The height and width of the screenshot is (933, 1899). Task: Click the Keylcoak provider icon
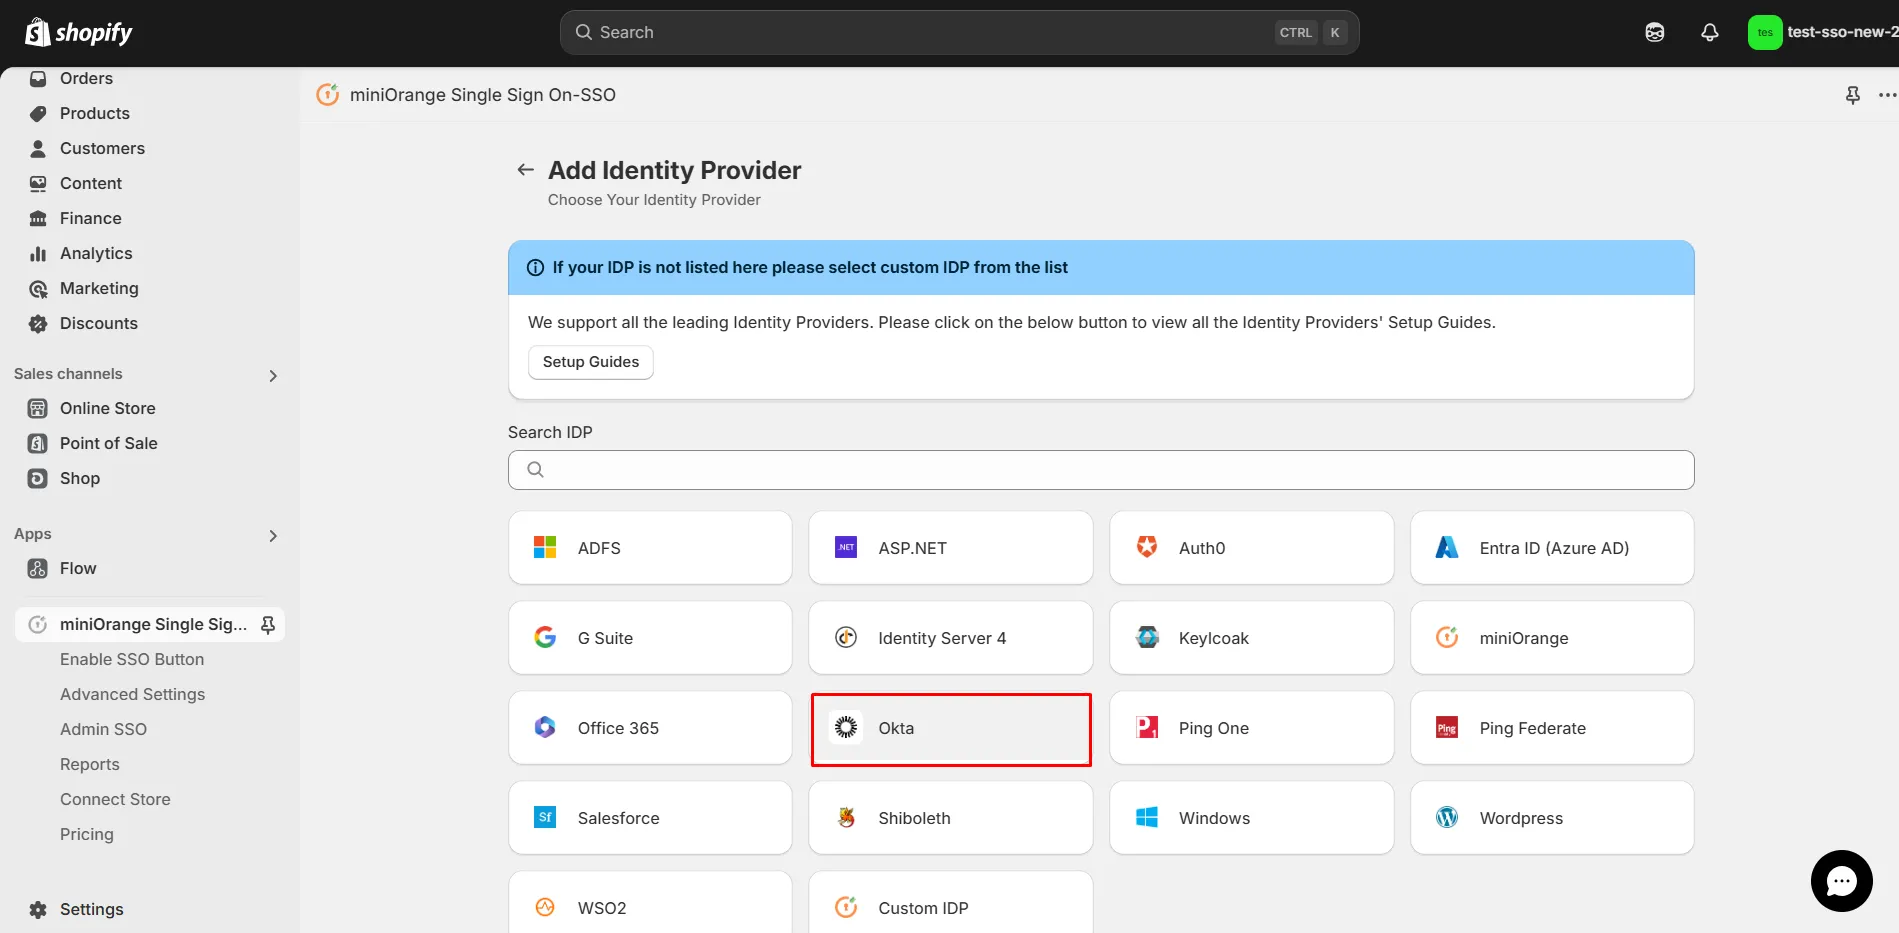tap(1147, 638)
